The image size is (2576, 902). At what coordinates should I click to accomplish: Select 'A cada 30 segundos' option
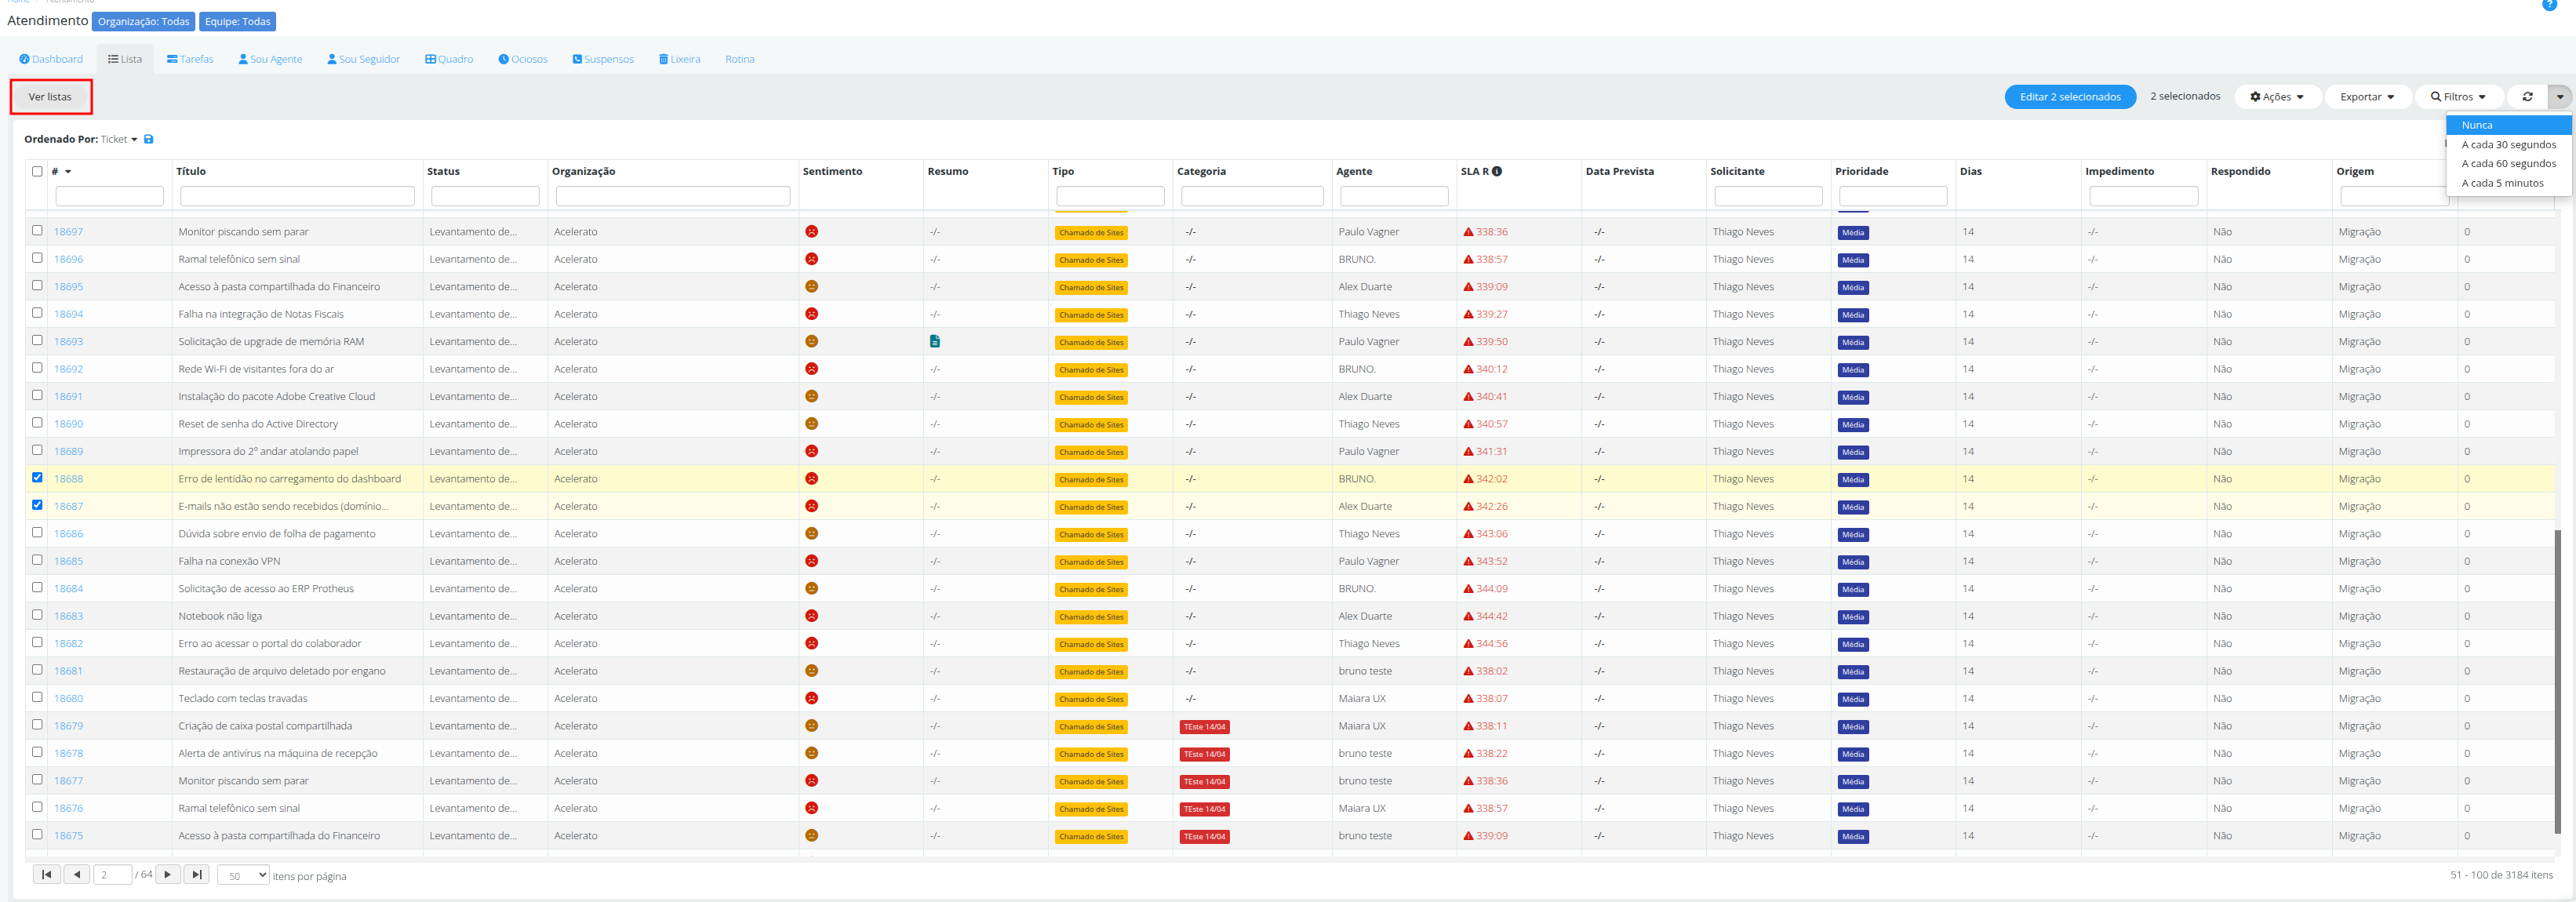point(2508,145)
